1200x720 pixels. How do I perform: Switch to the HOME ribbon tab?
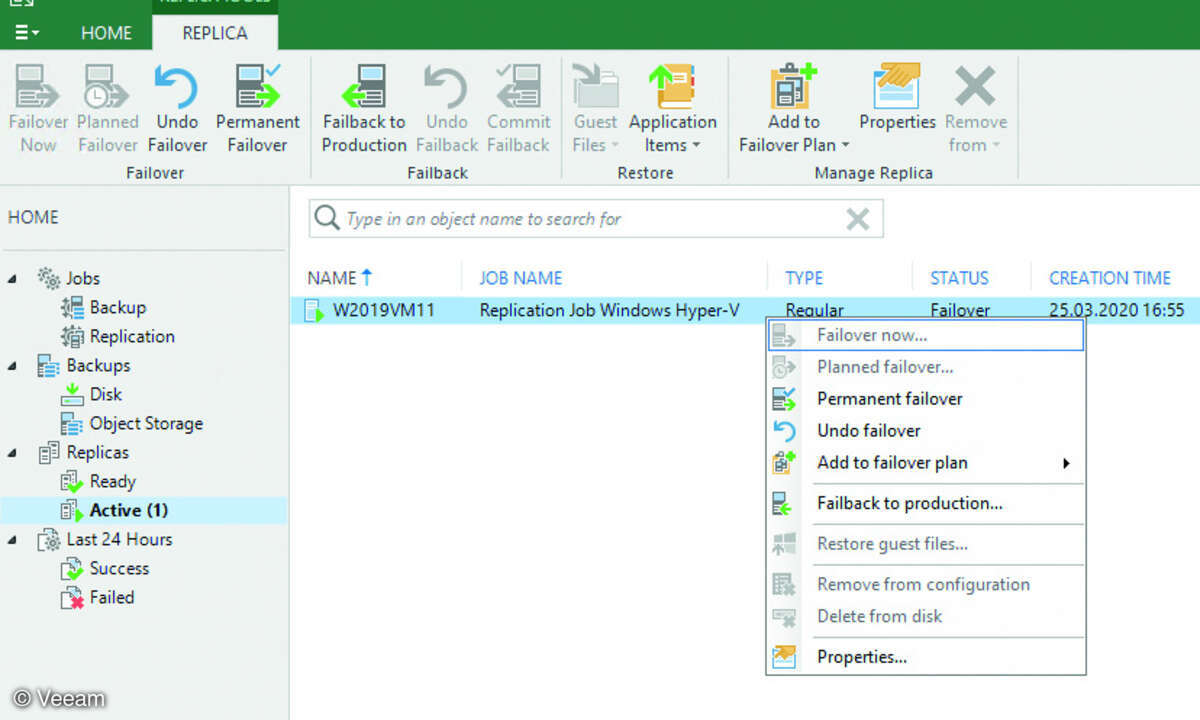click(106, 33)
